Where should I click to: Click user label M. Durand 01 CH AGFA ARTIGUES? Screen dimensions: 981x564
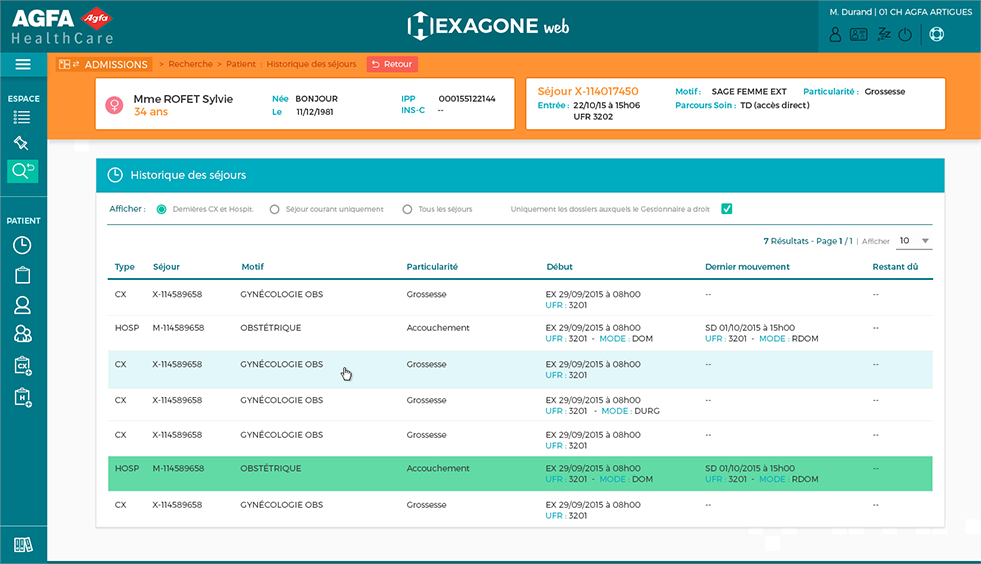click(900, 12)
